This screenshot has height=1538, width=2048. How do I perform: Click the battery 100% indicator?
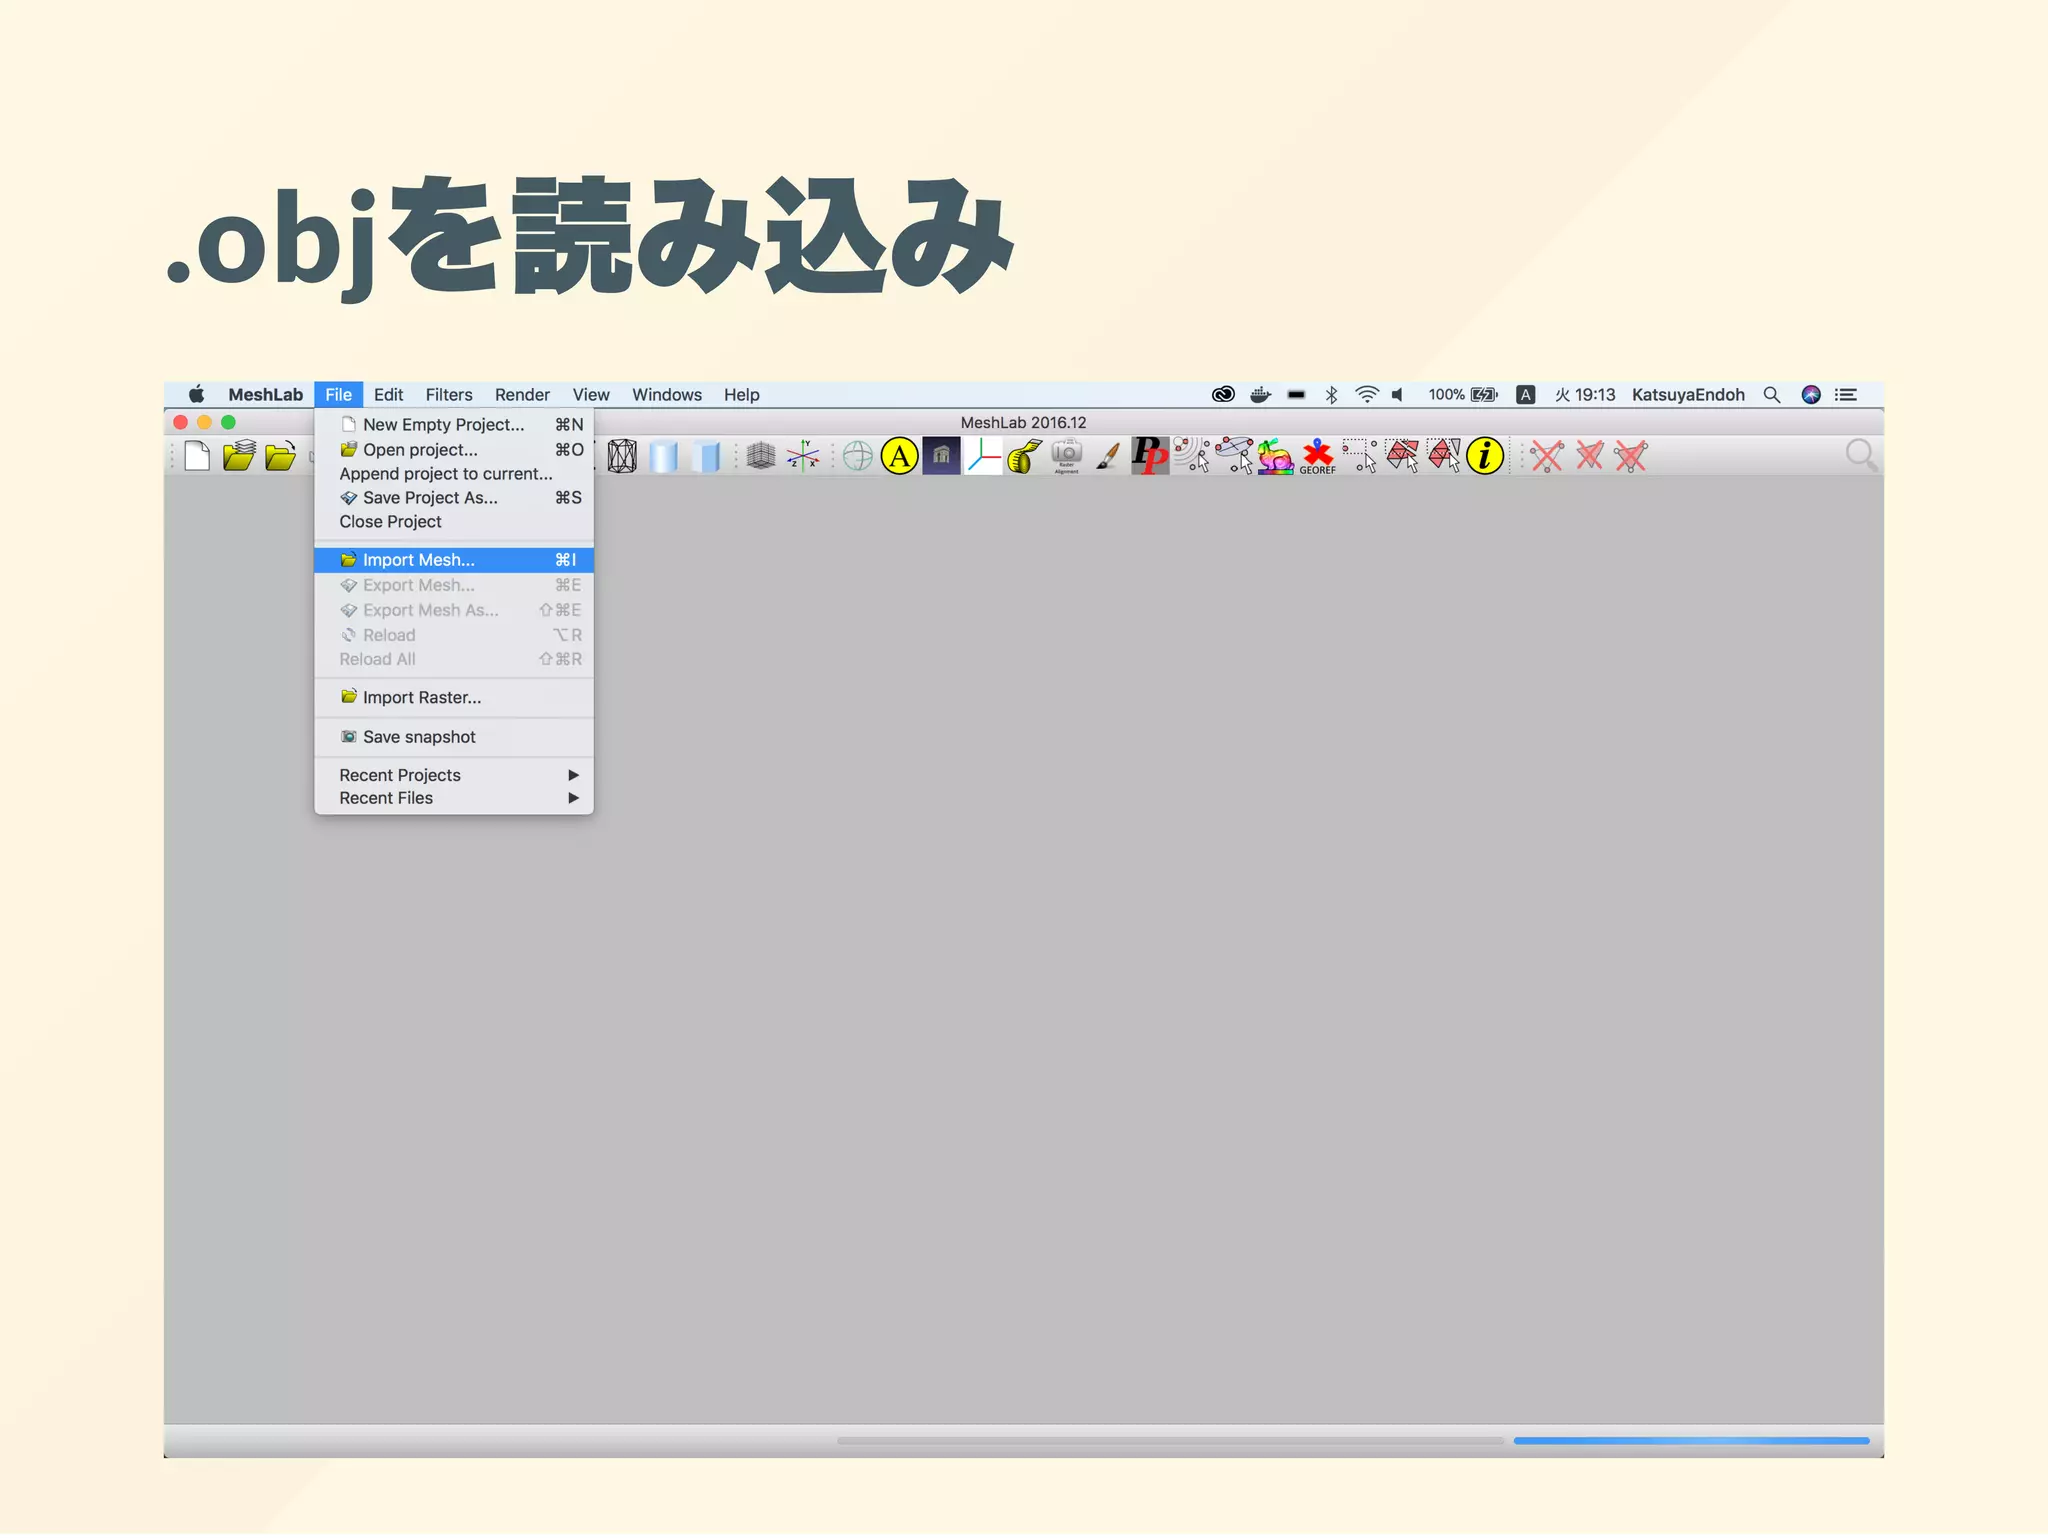1463,395
